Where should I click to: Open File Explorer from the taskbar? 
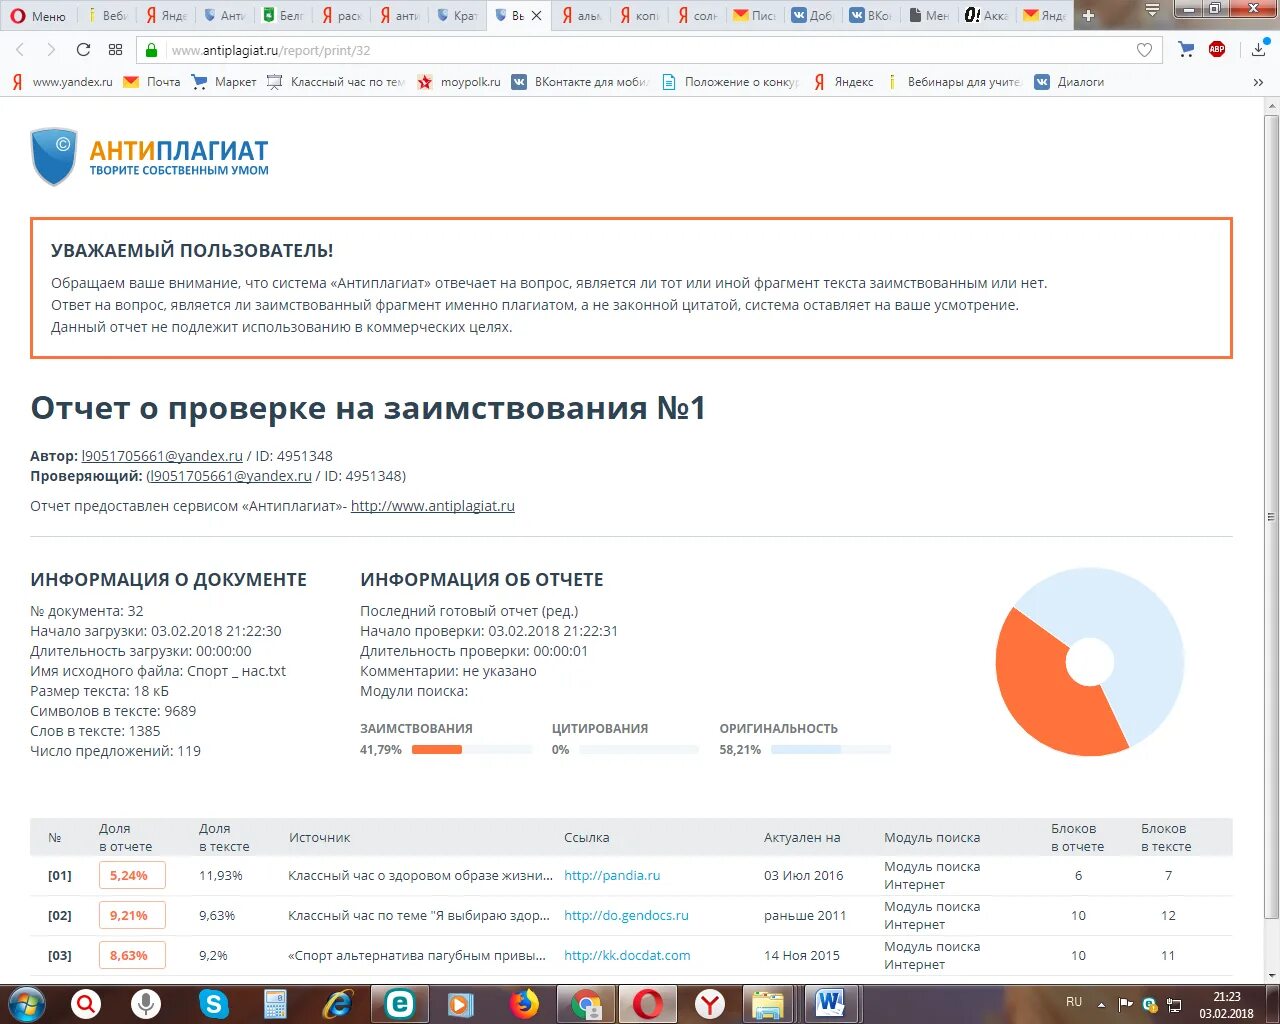click(x=768, y=1003)
